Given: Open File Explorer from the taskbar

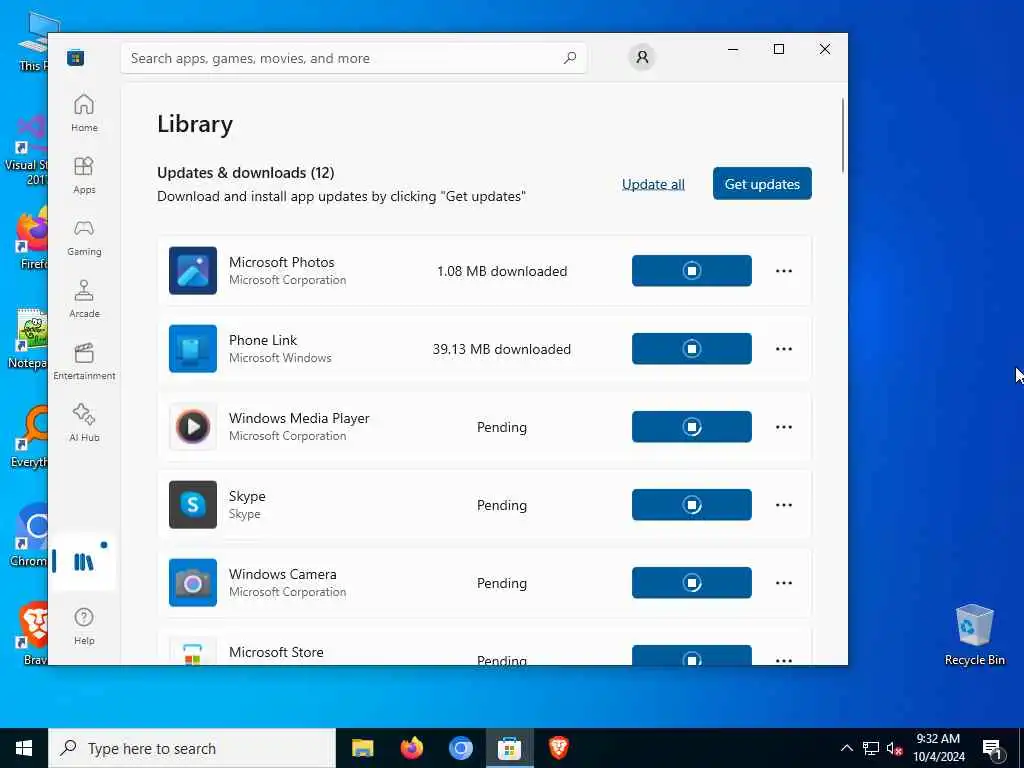Looking at the screenshot, I should [362, 748].
